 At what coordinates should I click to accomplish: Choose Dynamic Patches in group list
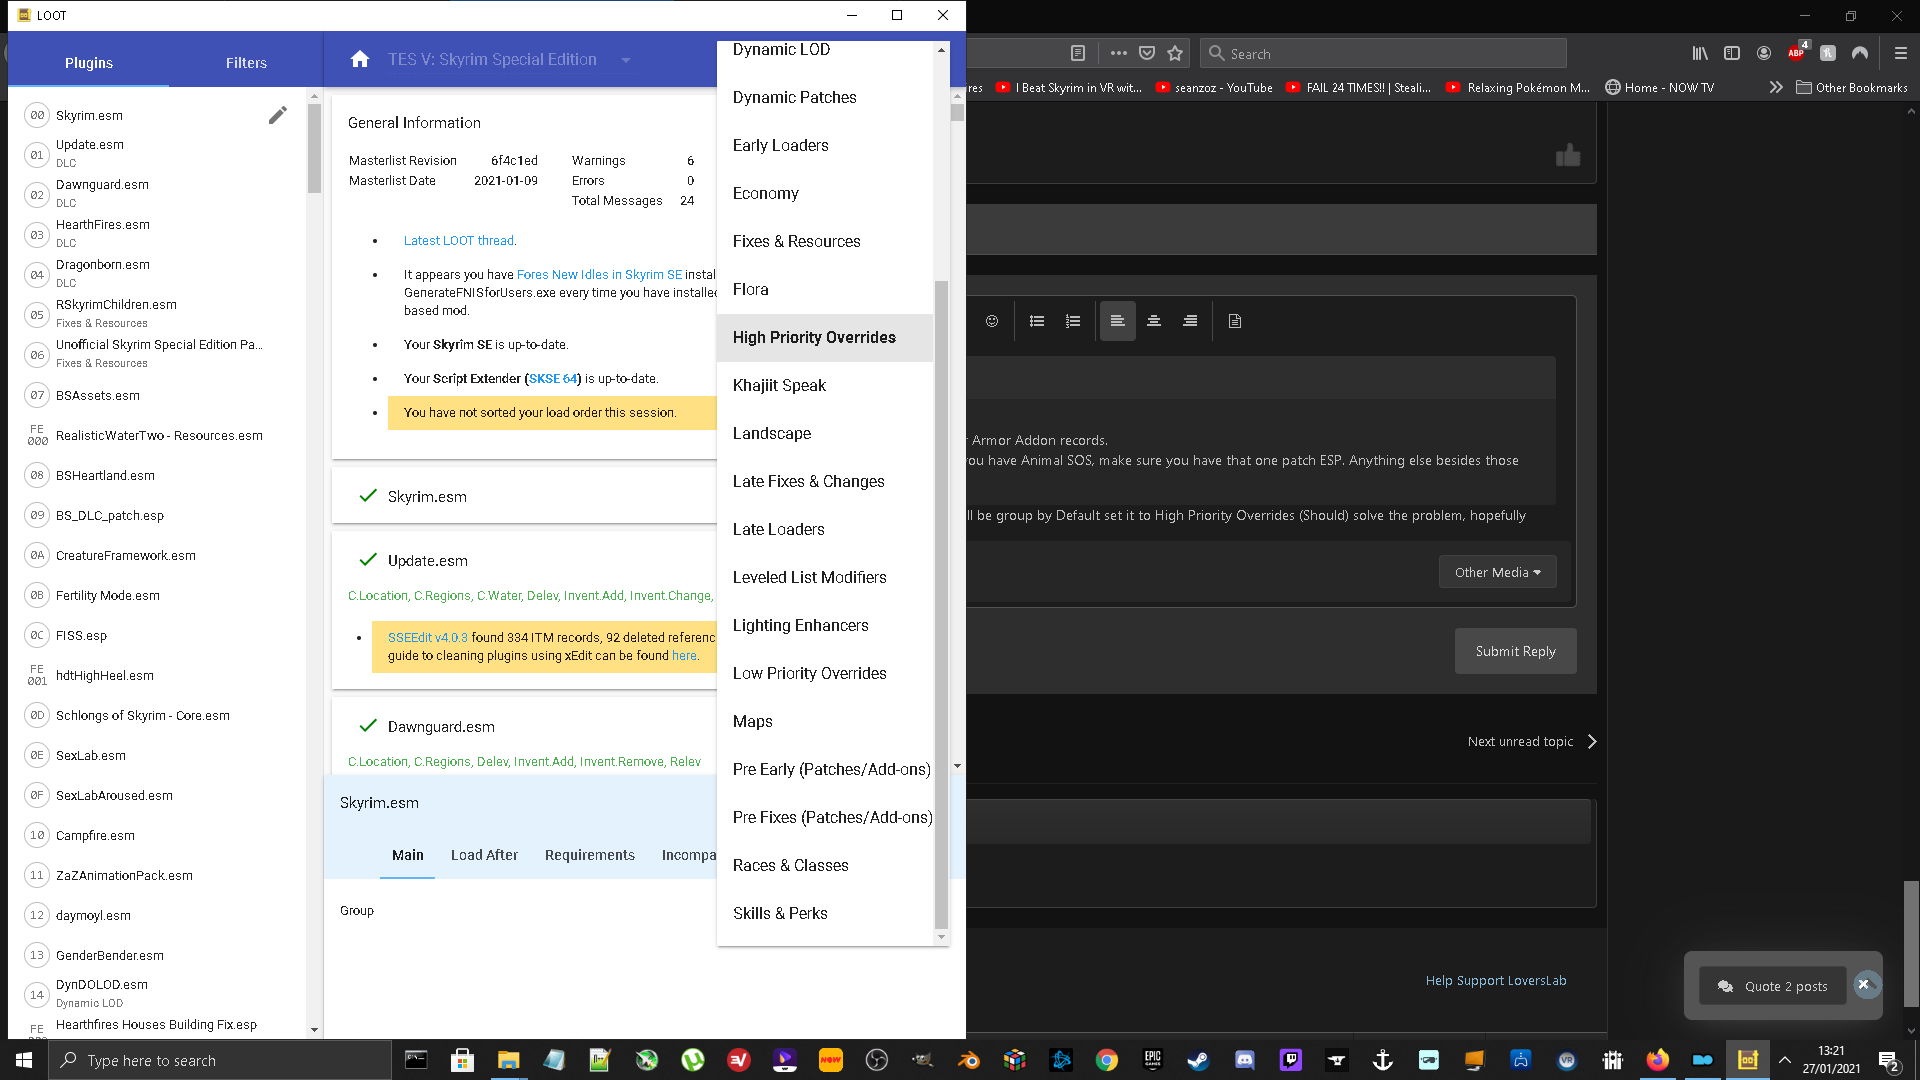pyautogui.click(x=825, y=97)
